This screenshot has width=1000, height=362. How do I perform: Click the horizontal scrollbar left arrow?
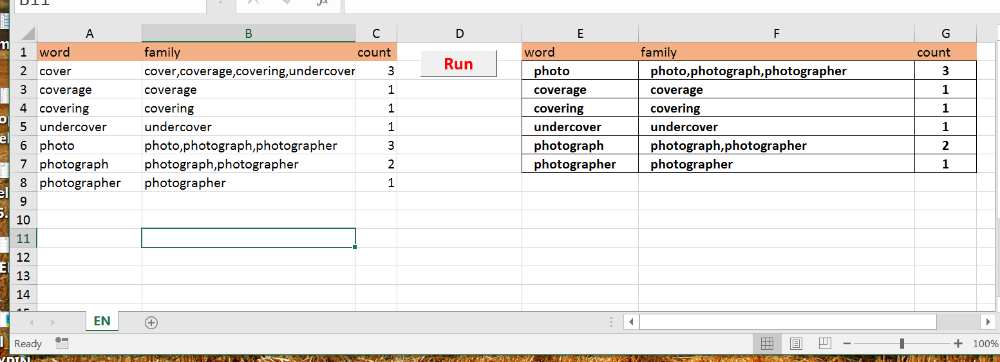tap(631, 321)
